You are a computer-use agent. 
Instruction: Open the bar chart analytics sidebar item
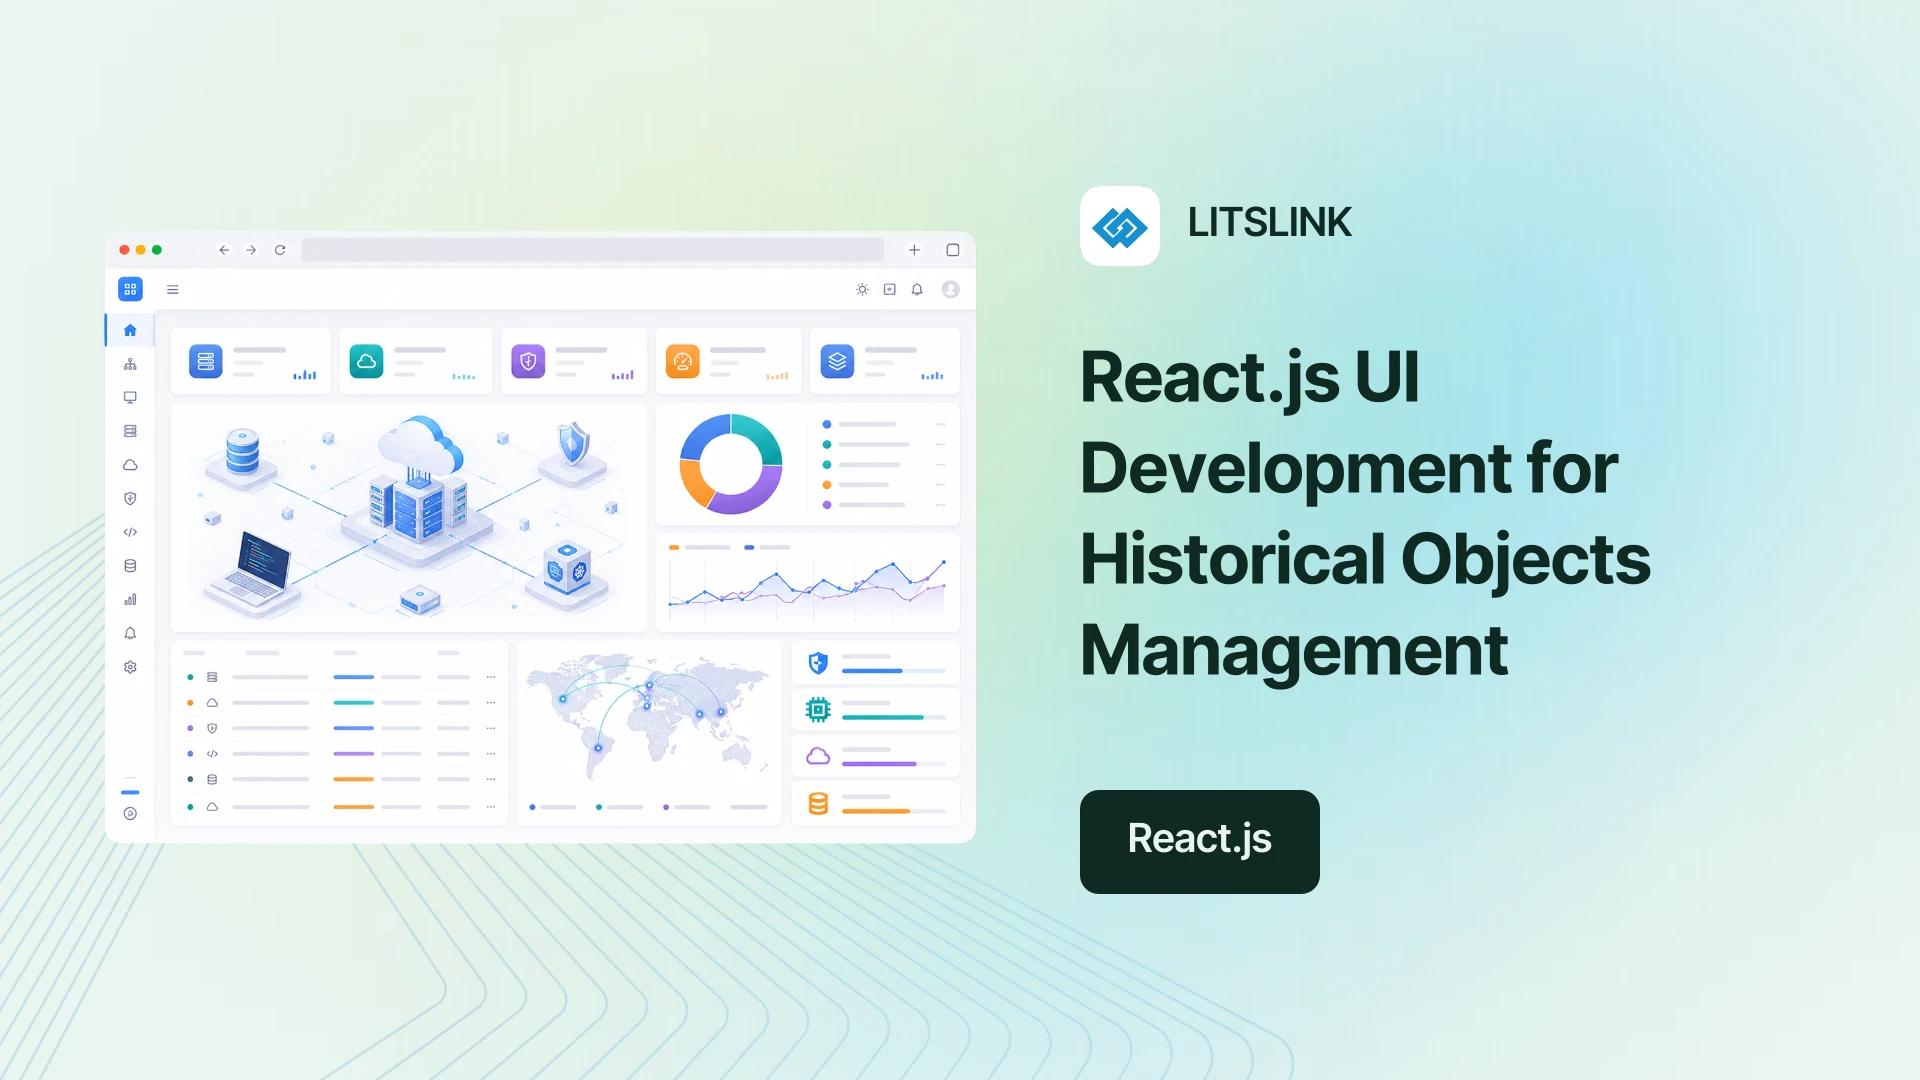pos(130,599)
